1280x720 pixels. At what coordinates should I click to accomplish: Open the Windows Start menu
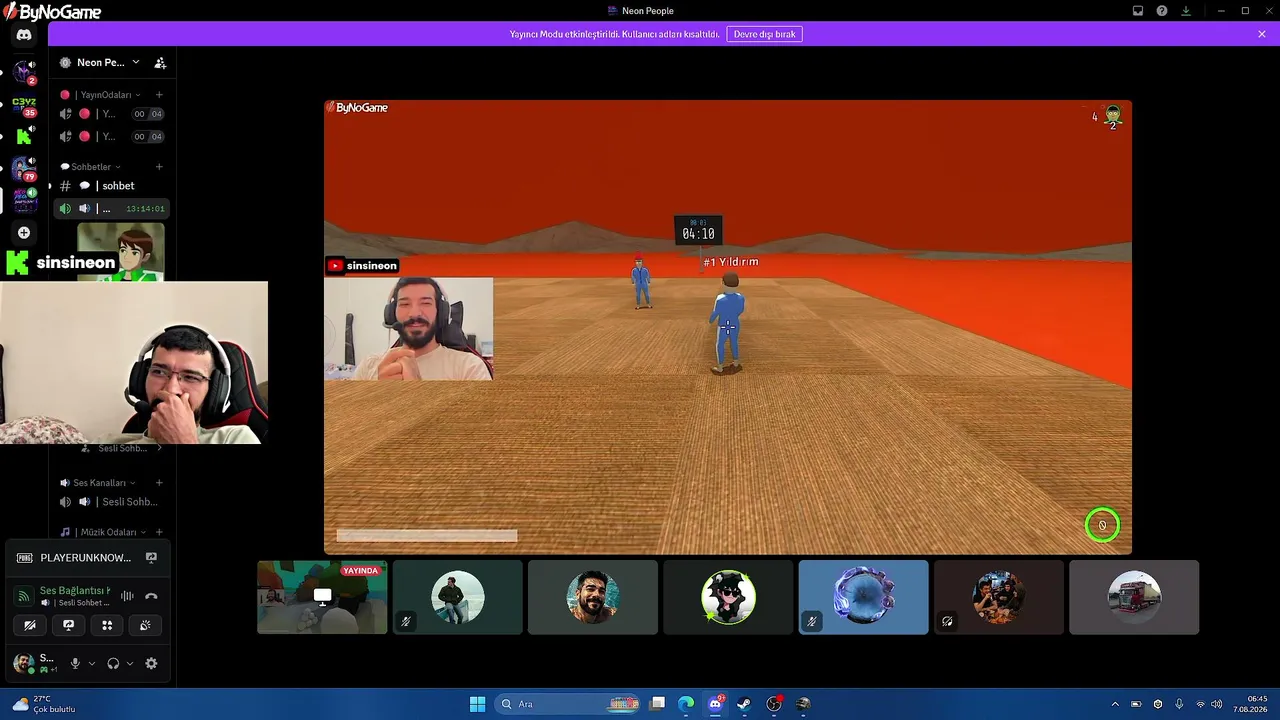tap(477, 704)
